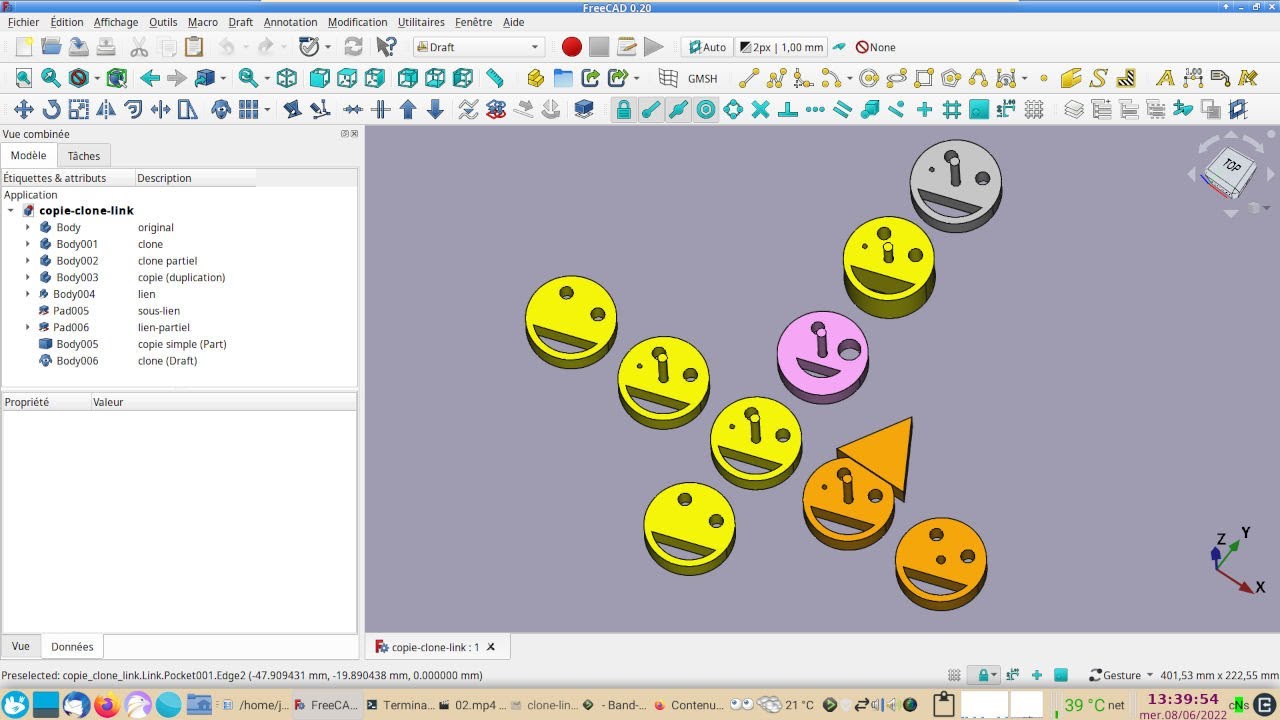Click the None autogroup button
Image resolution: width=1280 pixels, height=720 pixels.
(x=876, y=47)
